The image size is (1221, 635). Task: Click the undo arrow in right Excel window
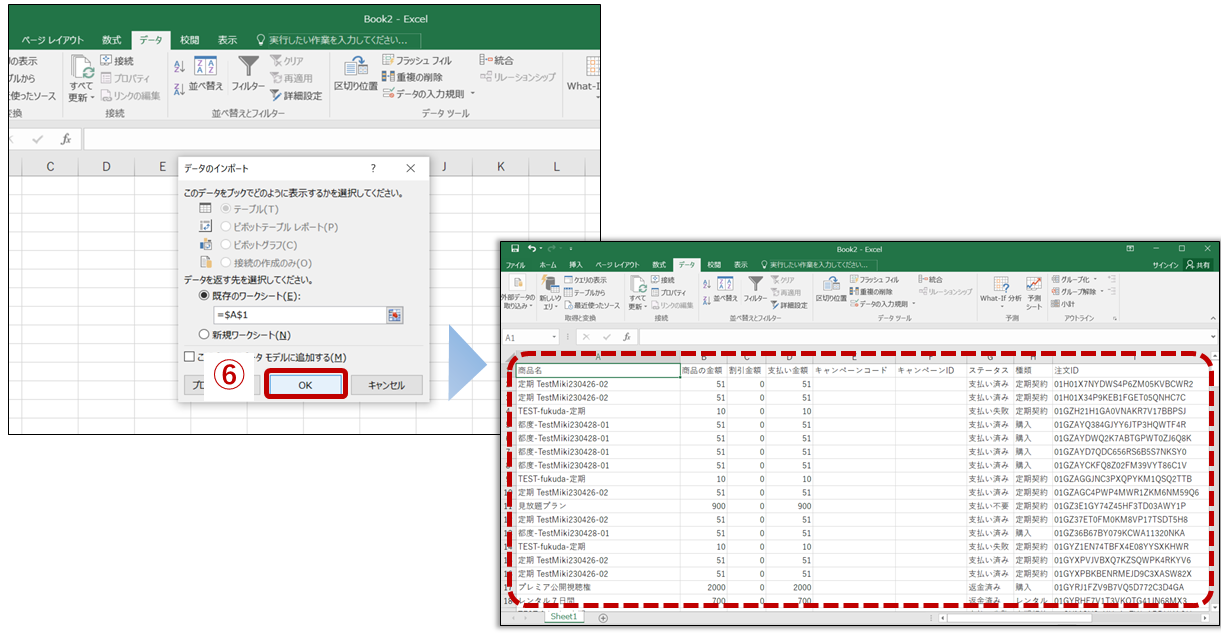point(531,248)
